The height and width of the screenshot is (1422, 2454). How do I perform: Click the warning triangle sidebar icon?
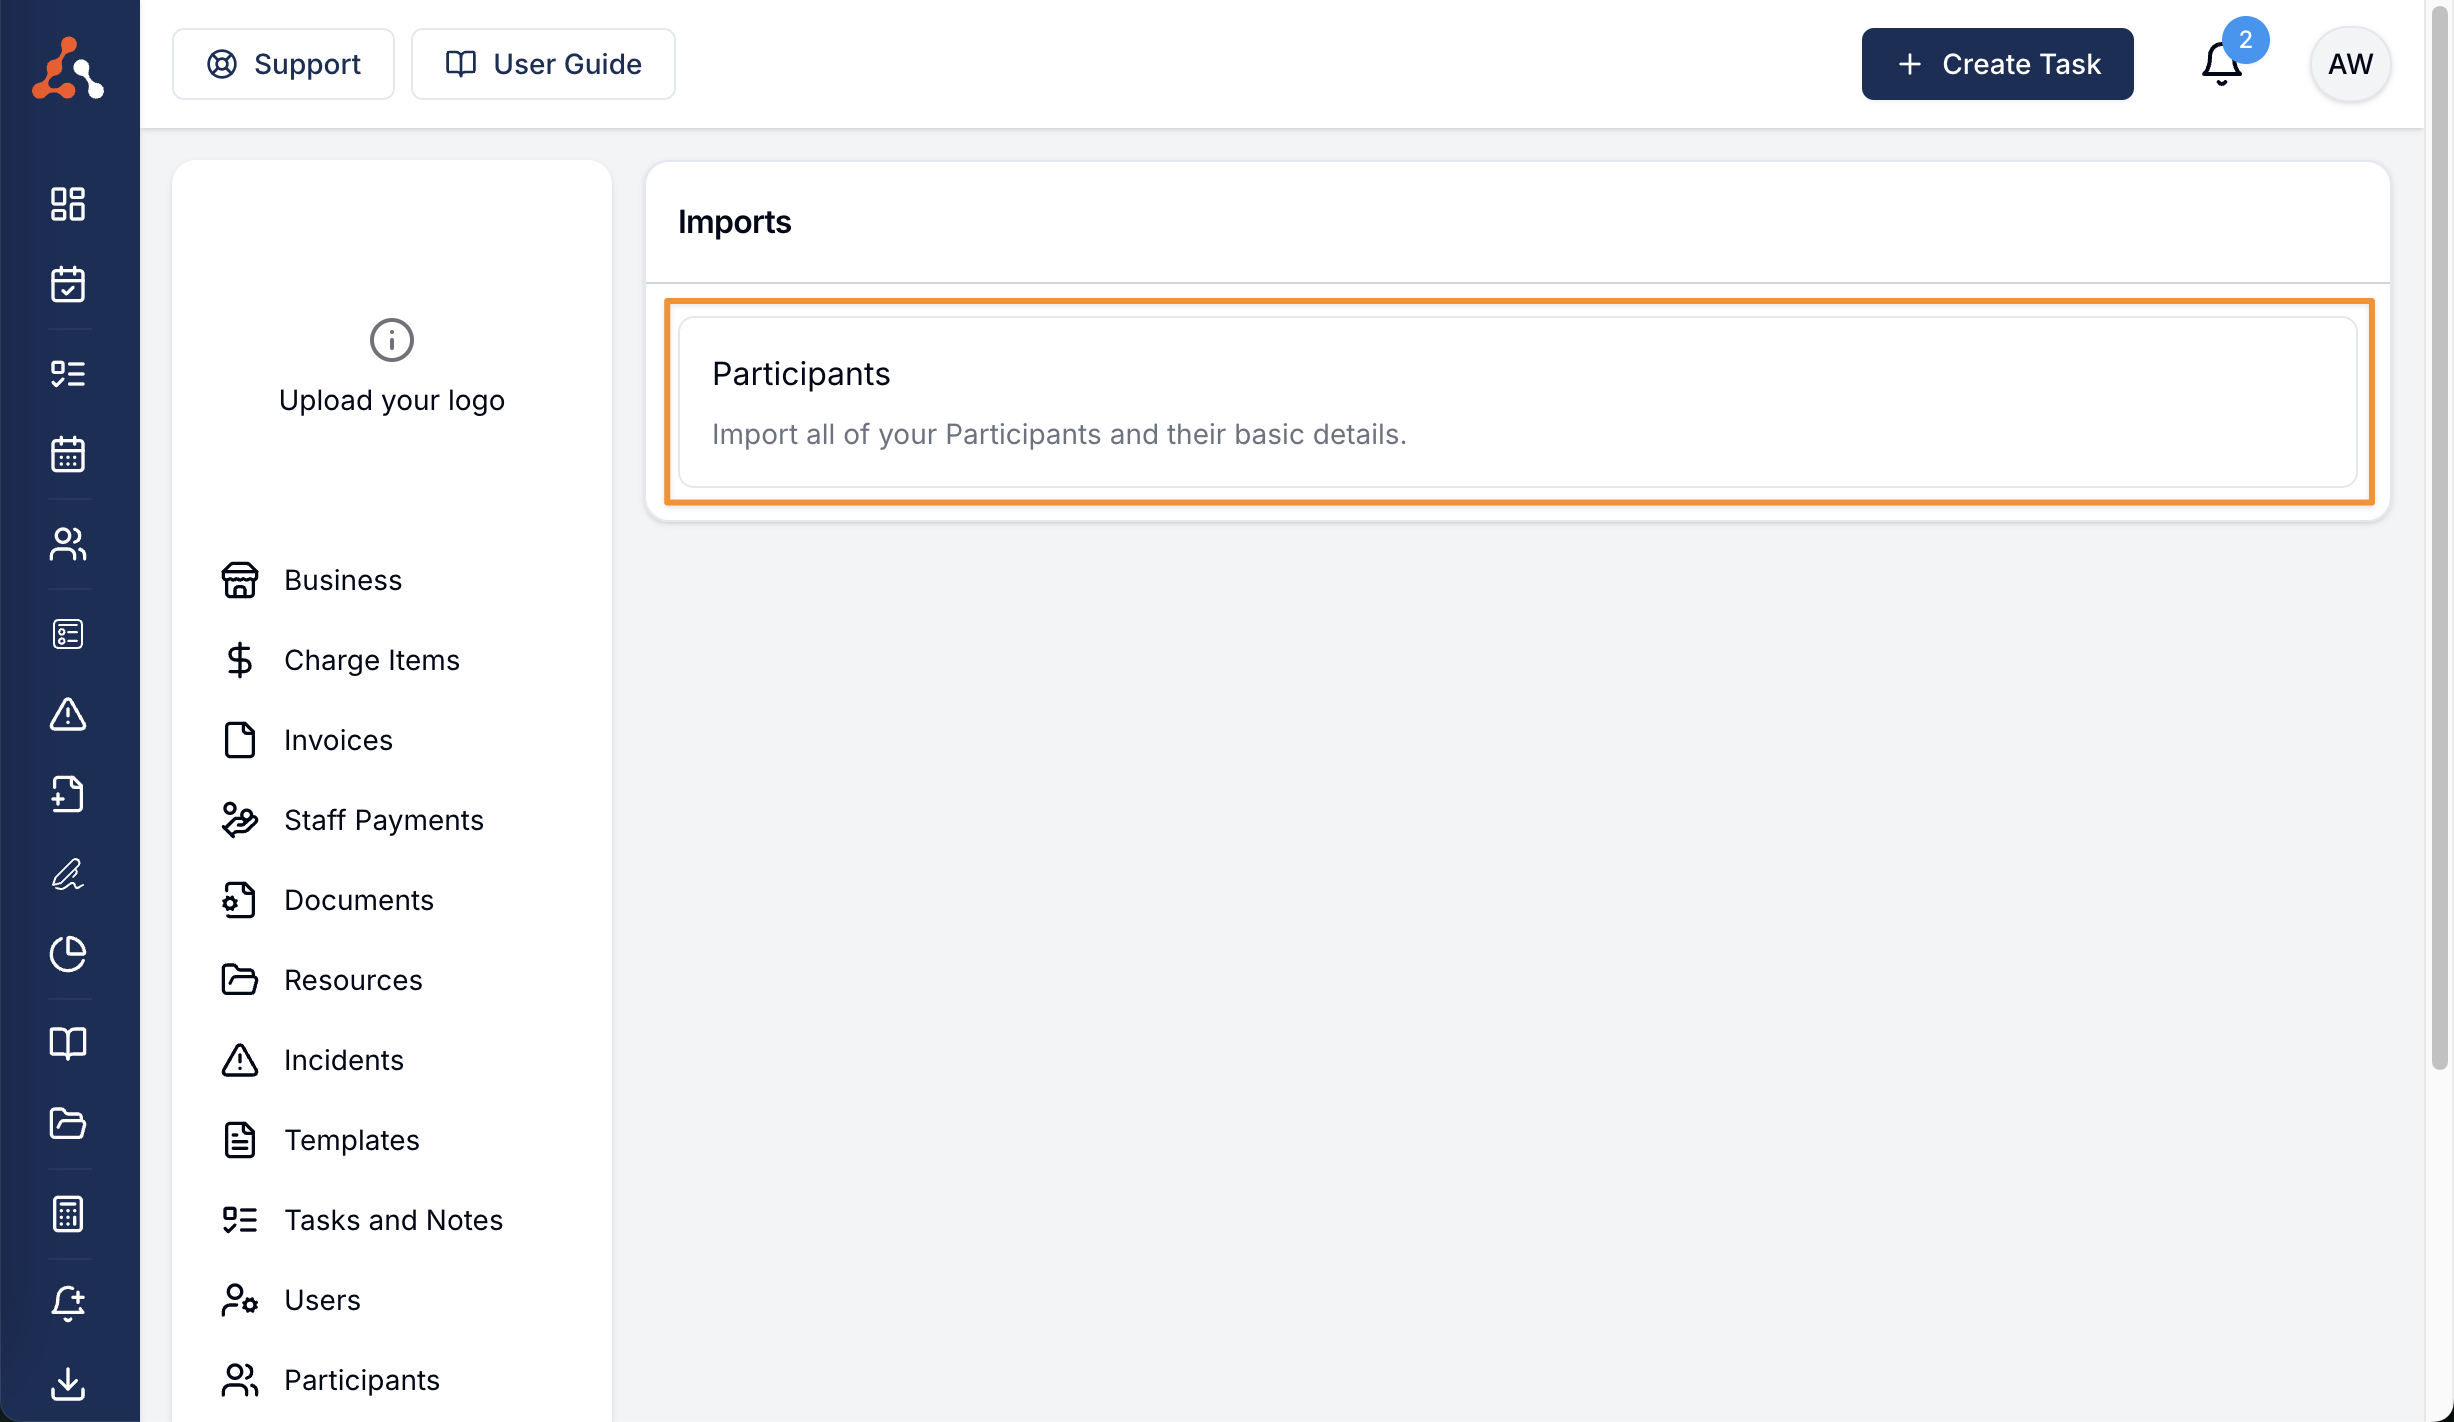coord(68,714)
